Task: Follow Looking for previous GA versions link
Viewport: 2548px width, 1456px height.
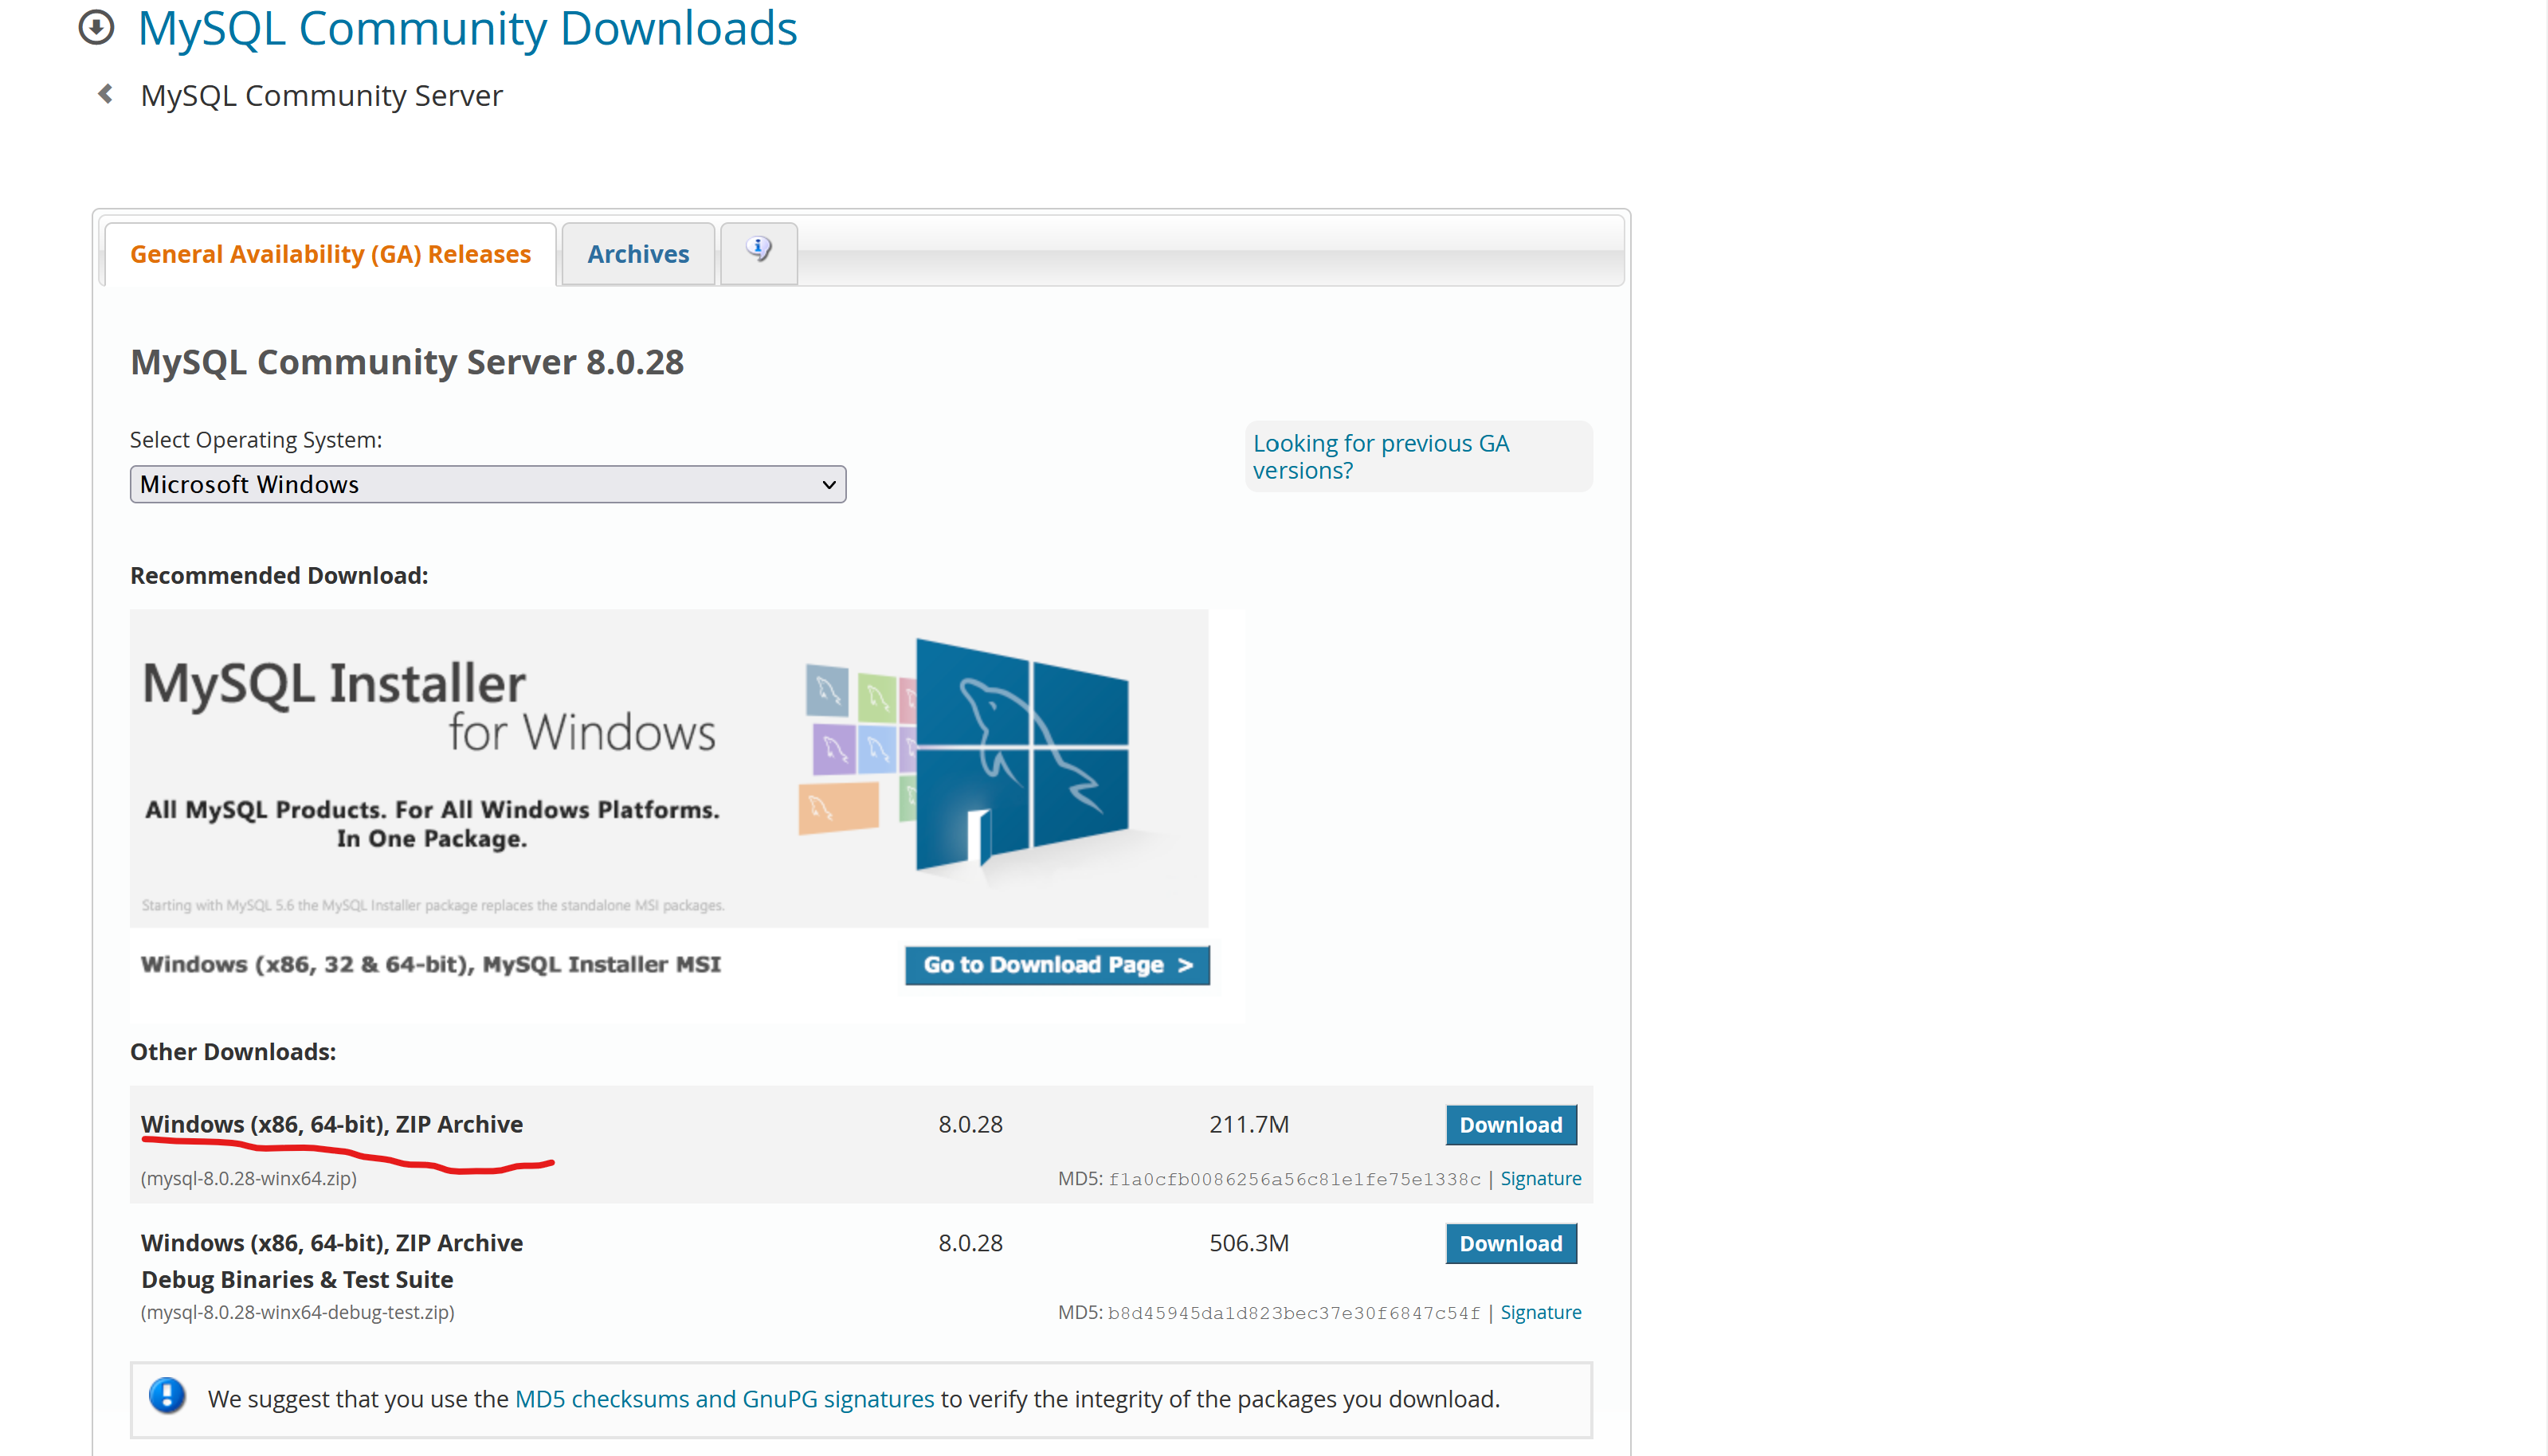Action: [x=1380, y=456]
